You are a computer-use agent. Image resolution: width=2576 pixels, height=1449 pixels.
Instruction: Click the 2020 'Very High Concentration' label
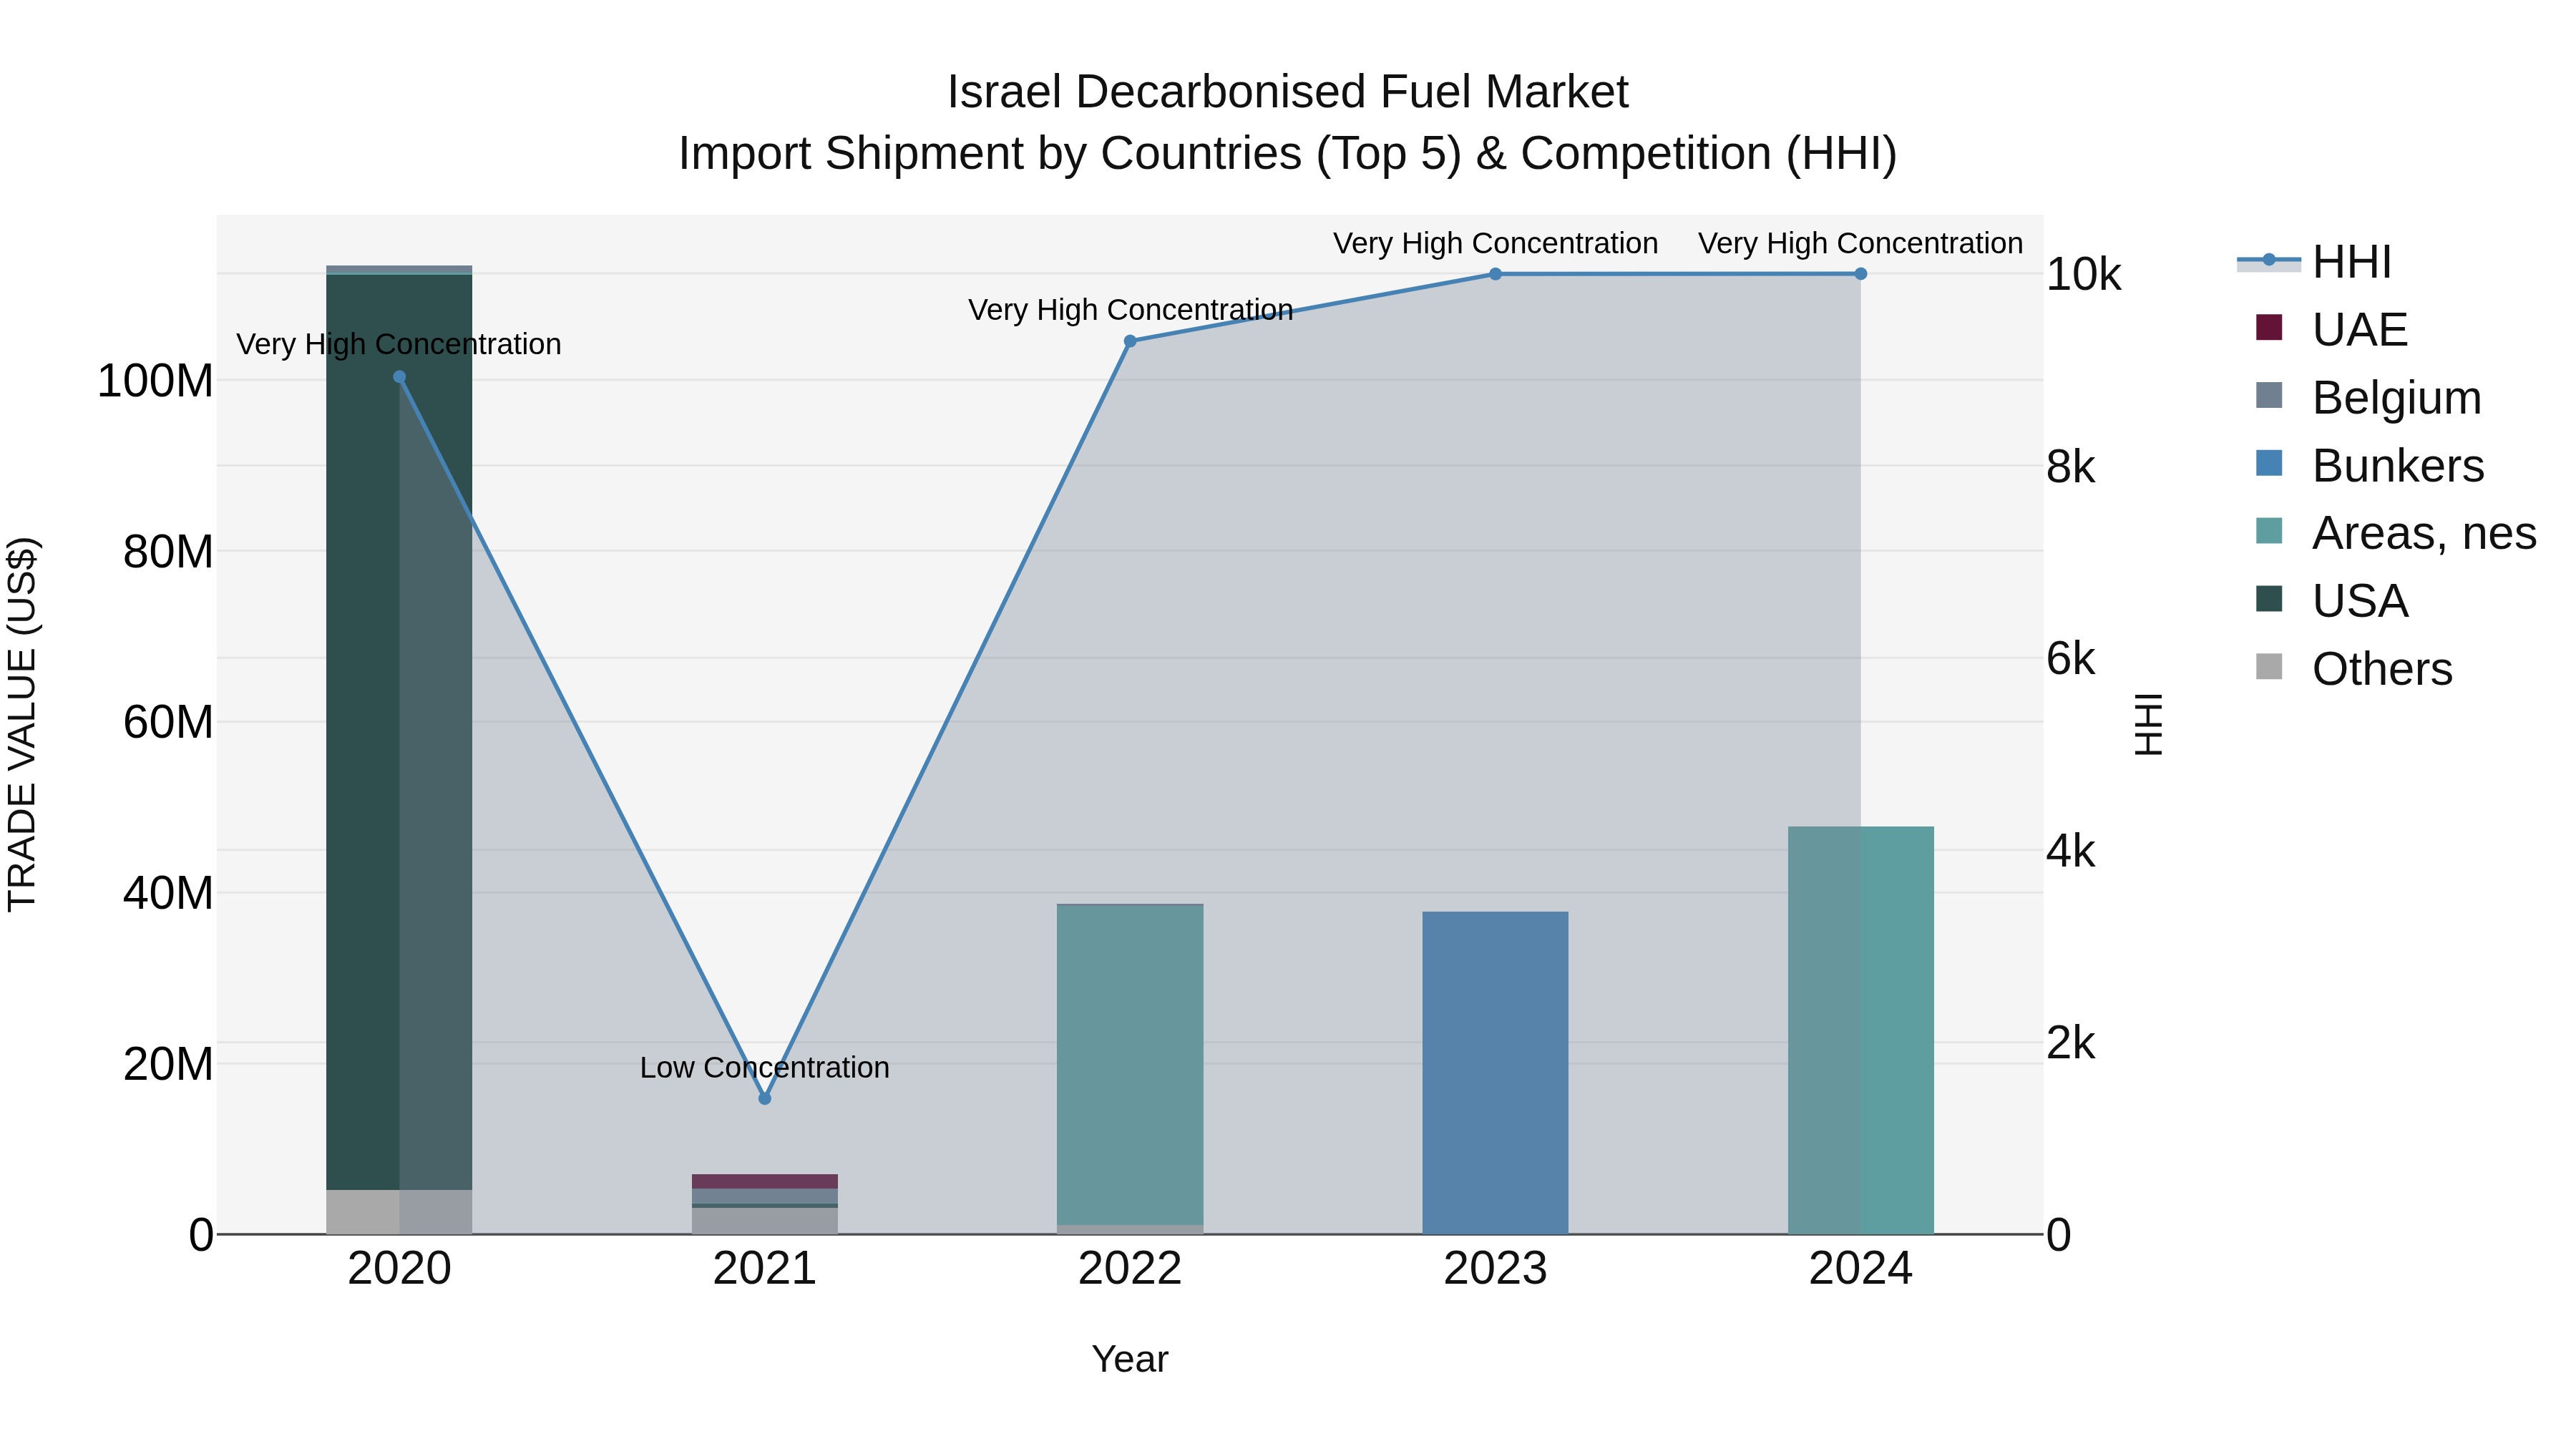(x=399, y=344)
